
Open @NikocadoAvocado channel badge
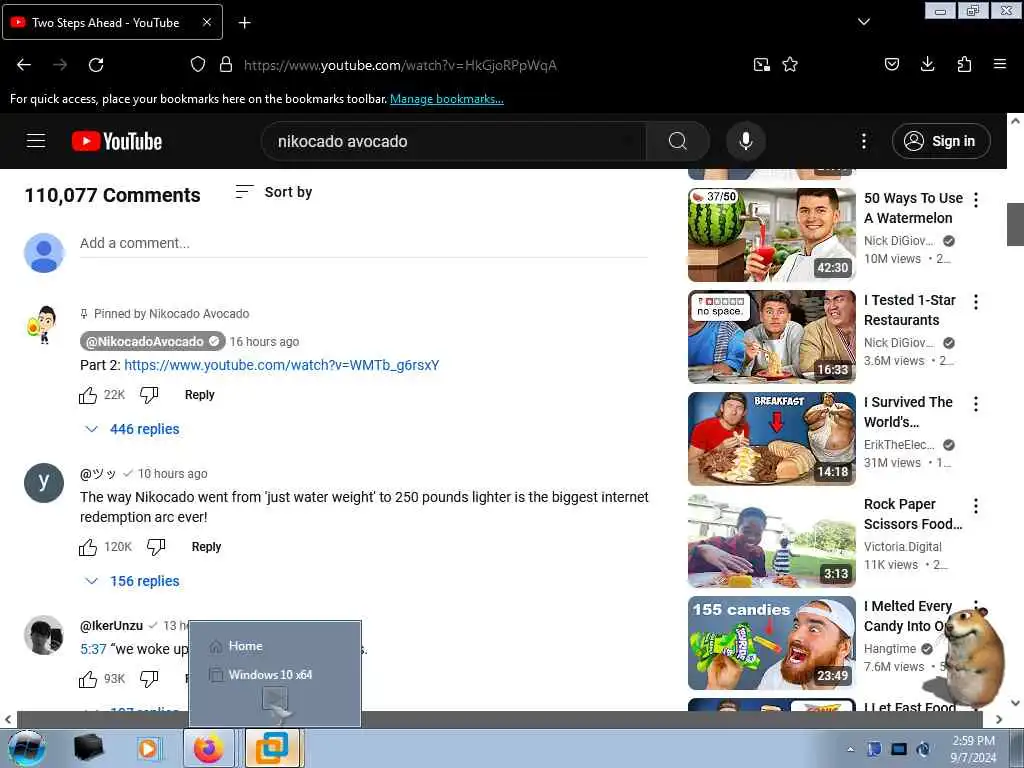point(152,342)
